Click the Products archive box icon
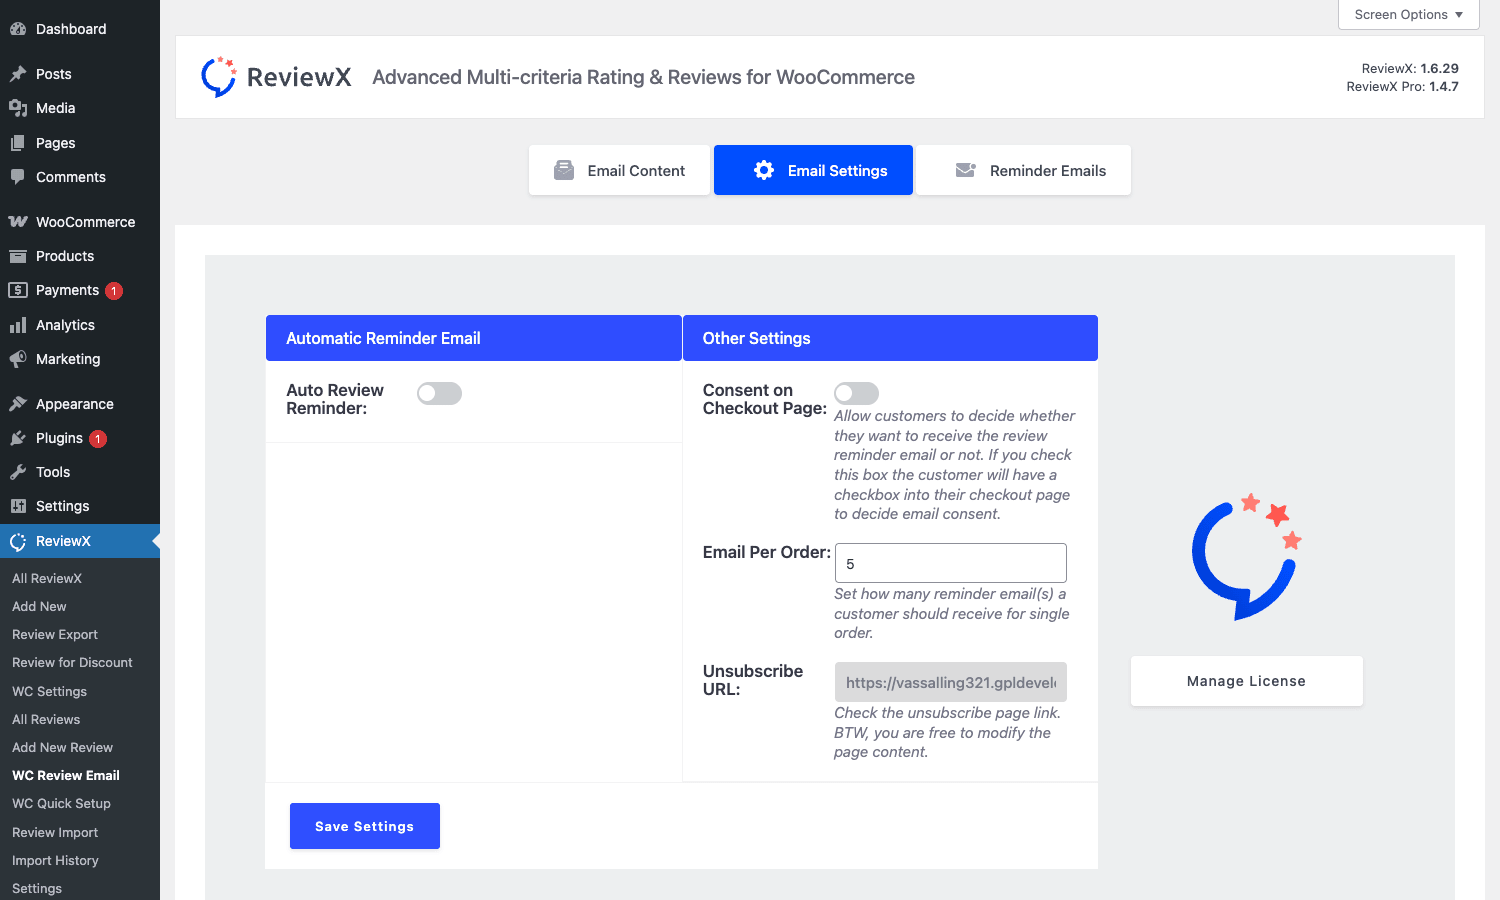1500x900 pixels. 18,256
